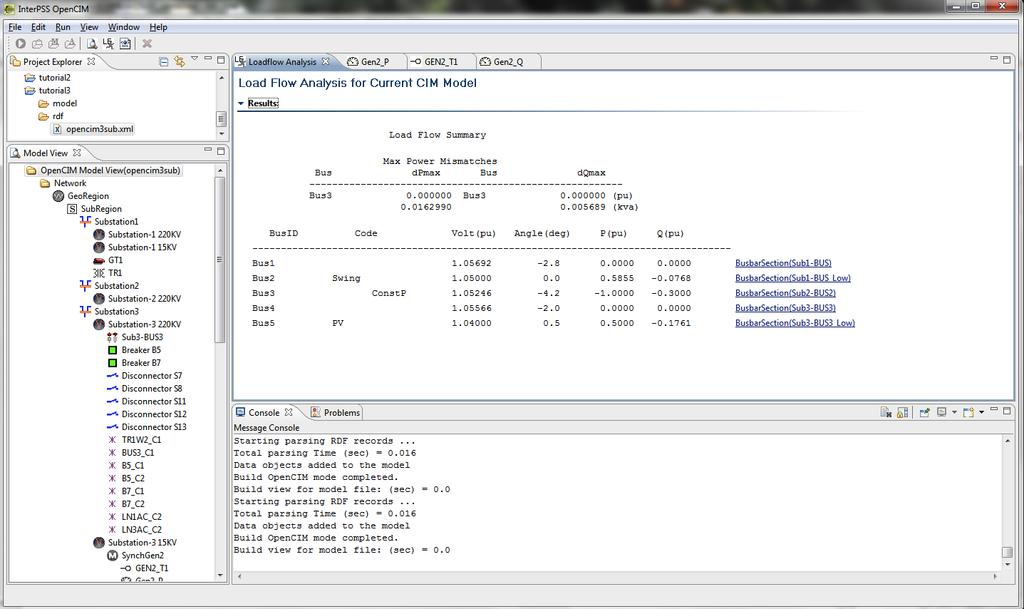Image resolution: width=1024 pixels, height=609 pixels.
Task: Click the magnifier document toolbar icon
Action: click(x=91, y=44)
